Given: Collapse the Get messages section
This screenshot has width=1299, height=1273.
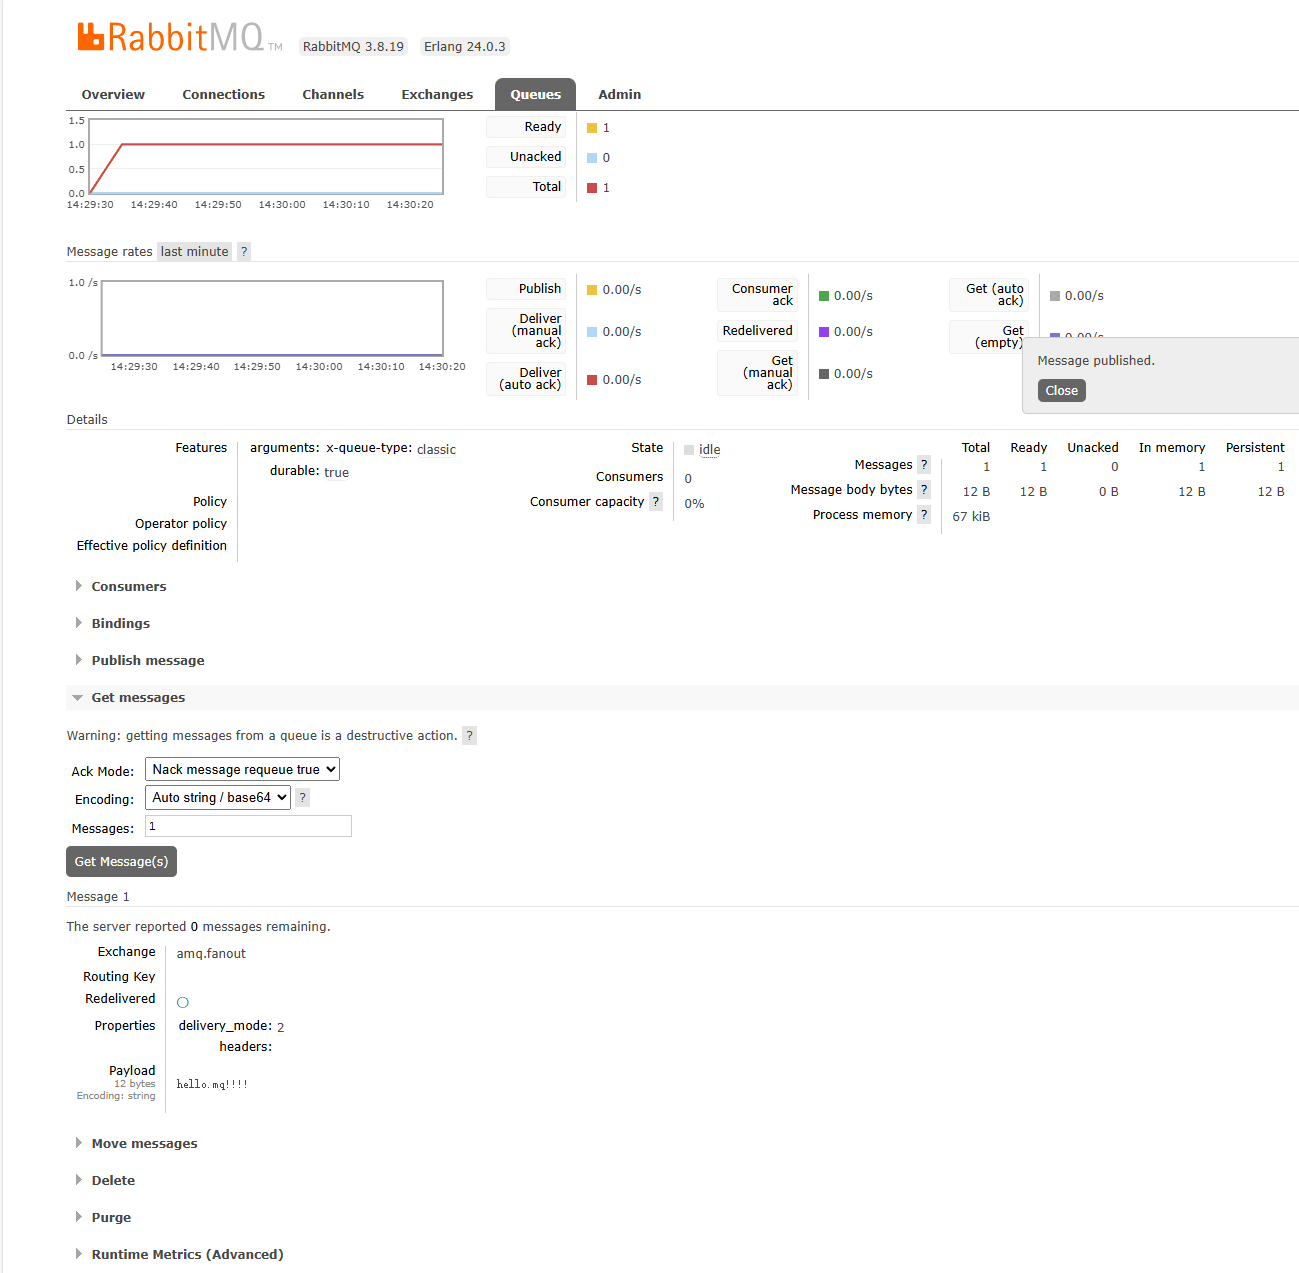Looking at the screenshot, I should pyautogui.click(x=138, y=698).
